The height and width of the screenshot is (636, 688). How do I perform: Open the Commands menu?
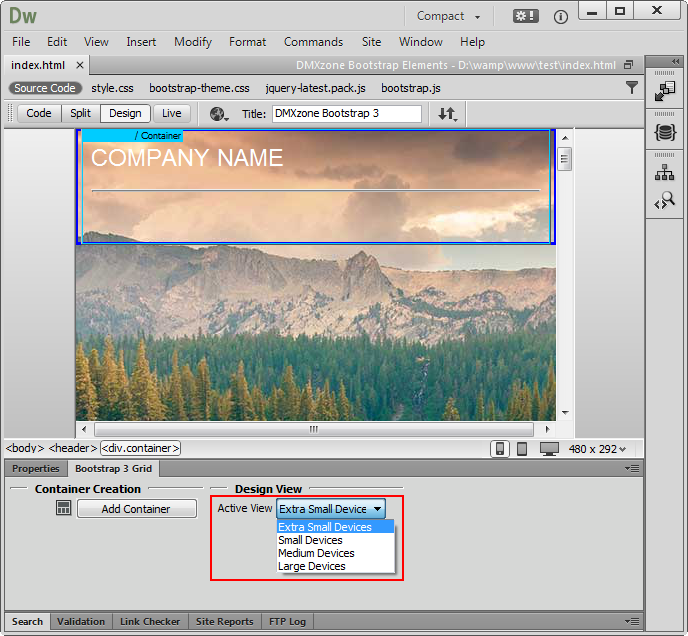[x=313, y=42]
